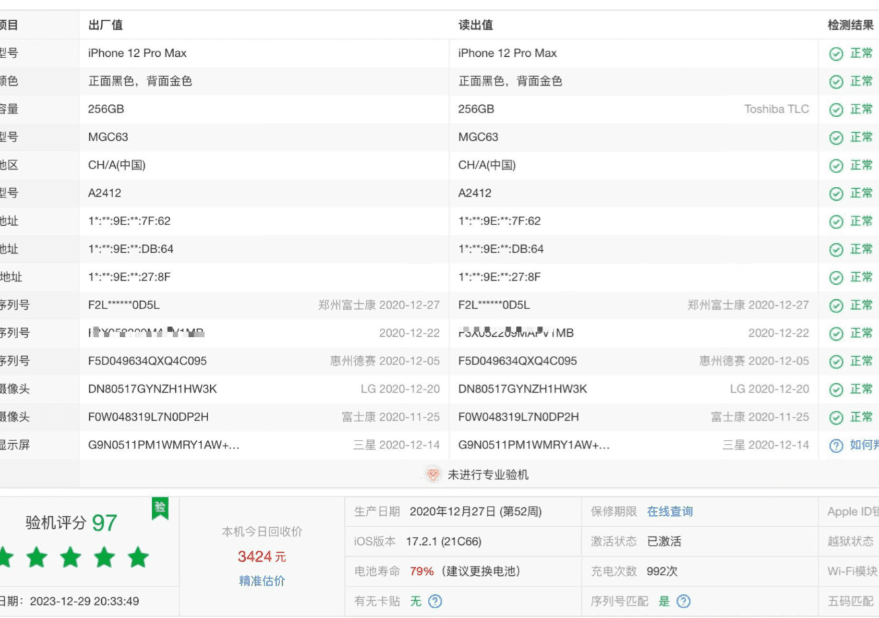The image size is (879, 618).
Task: Click the heart icon beside 未进行专业验机
Action: (x=433, y=475)
